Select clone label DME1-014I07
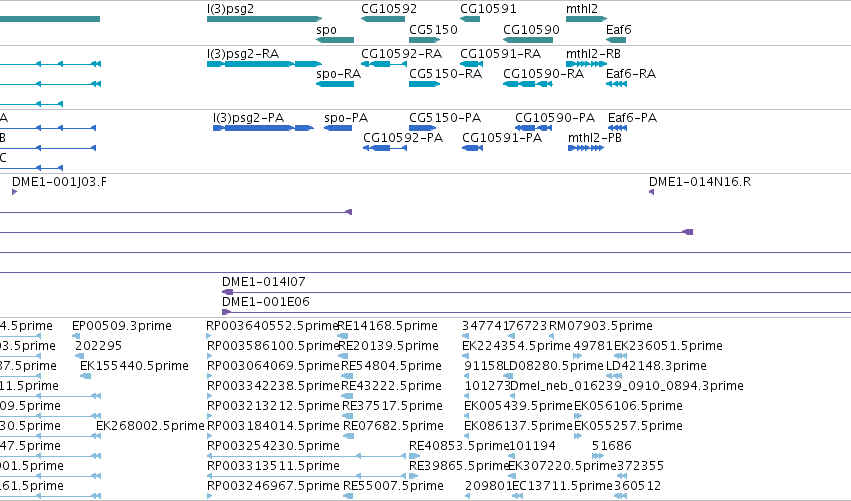The height and width of the screenshot is (501, 851). 264,282
